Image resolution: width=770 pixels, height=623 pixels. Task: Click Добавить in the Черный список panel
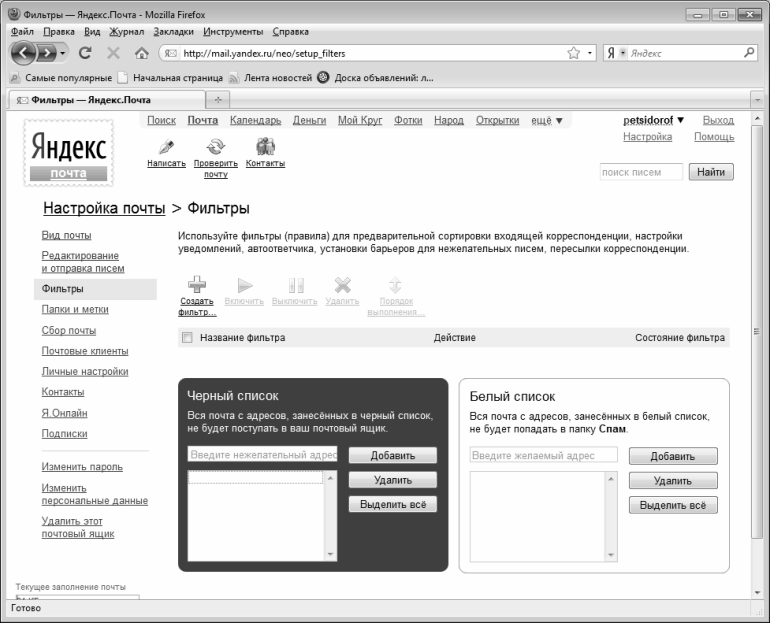pyautogui.click(x=392, y=455)
